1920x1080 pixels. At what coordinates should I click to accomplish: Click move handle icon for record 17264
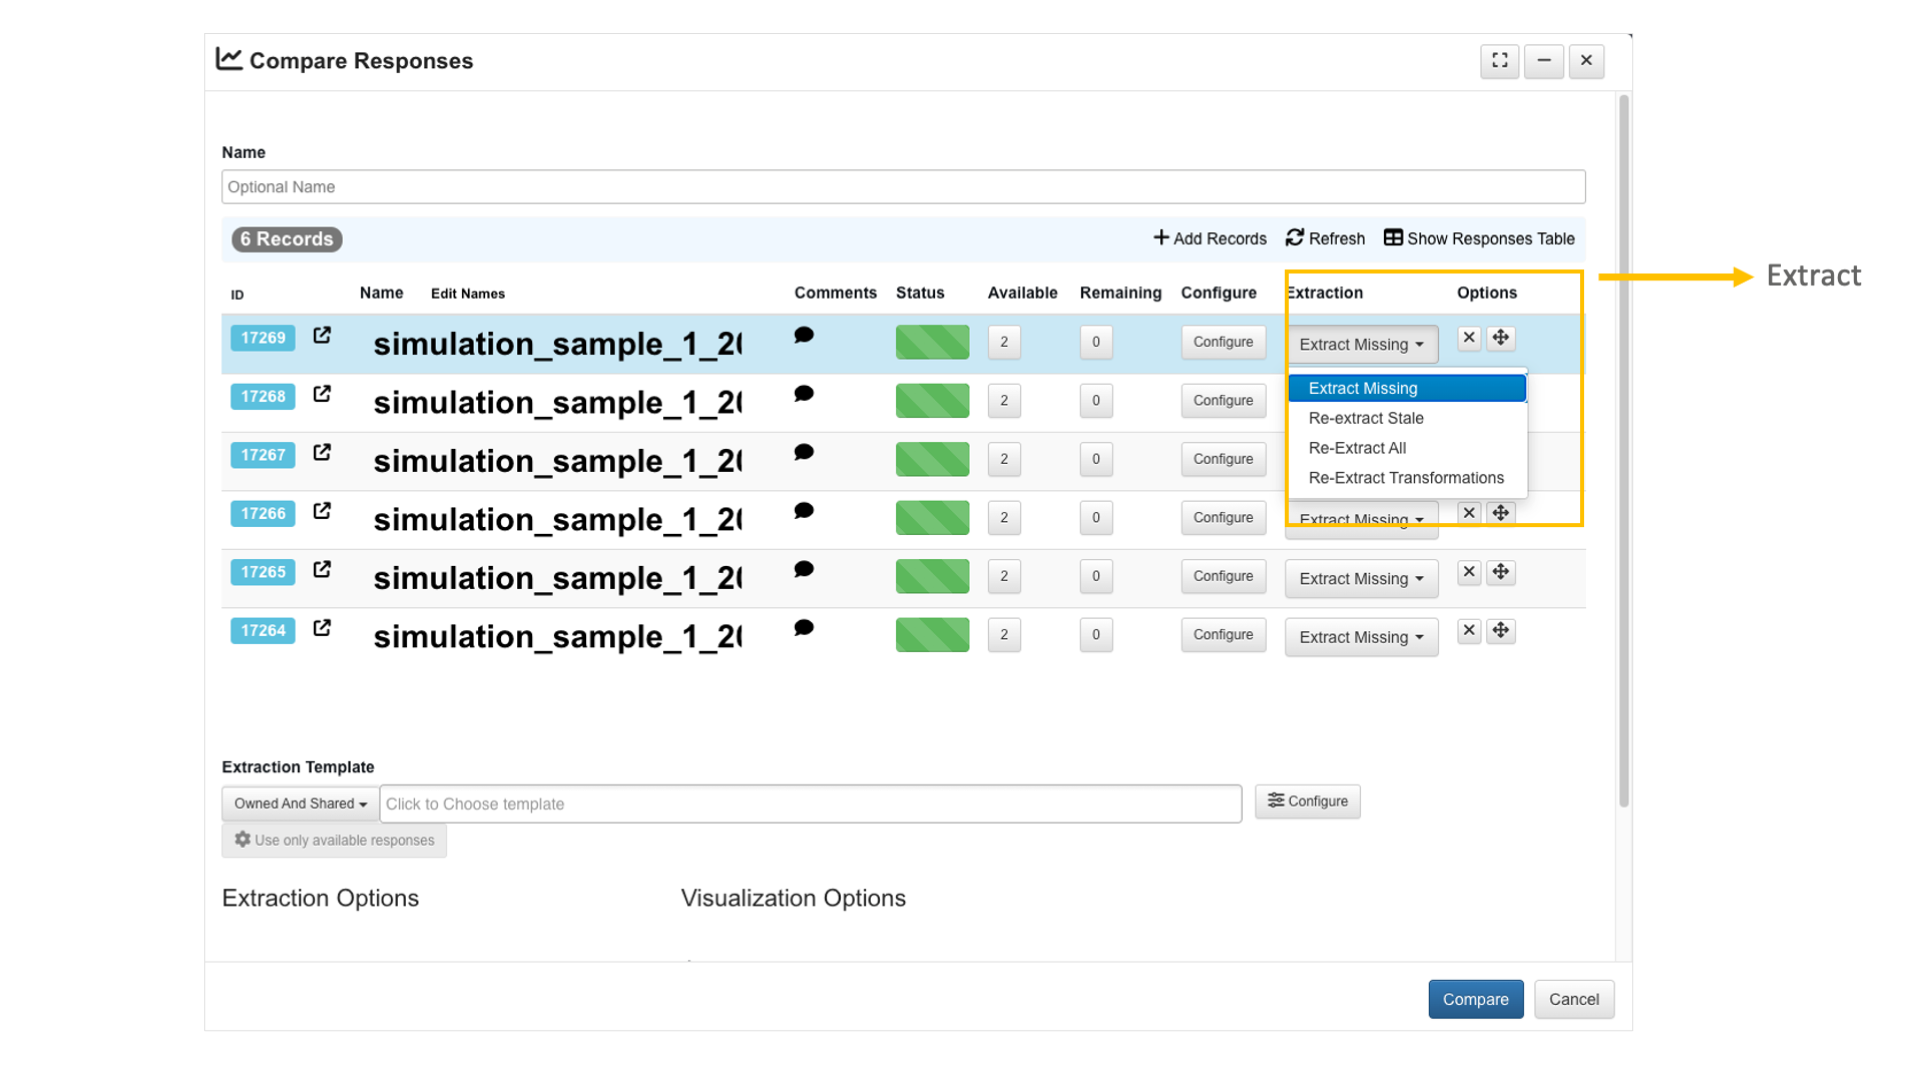coord(1500,631)
